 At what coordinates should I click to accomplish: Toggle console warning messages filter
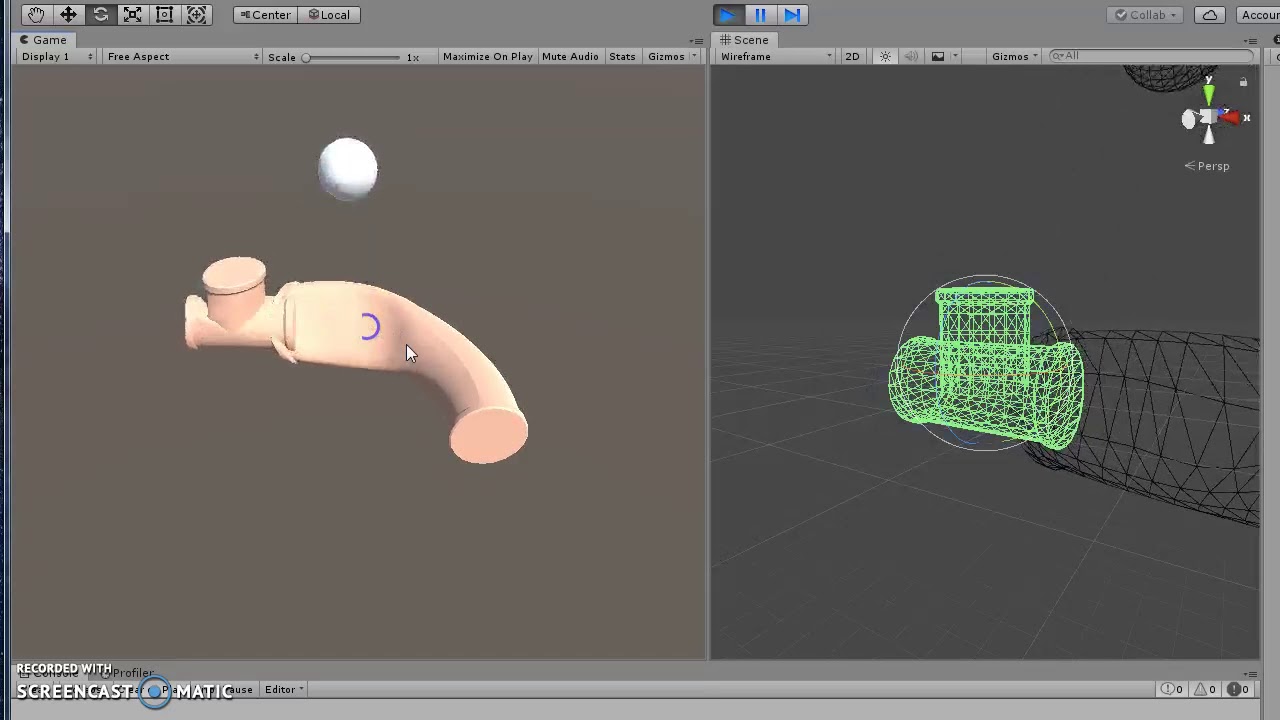(1204, 689)
